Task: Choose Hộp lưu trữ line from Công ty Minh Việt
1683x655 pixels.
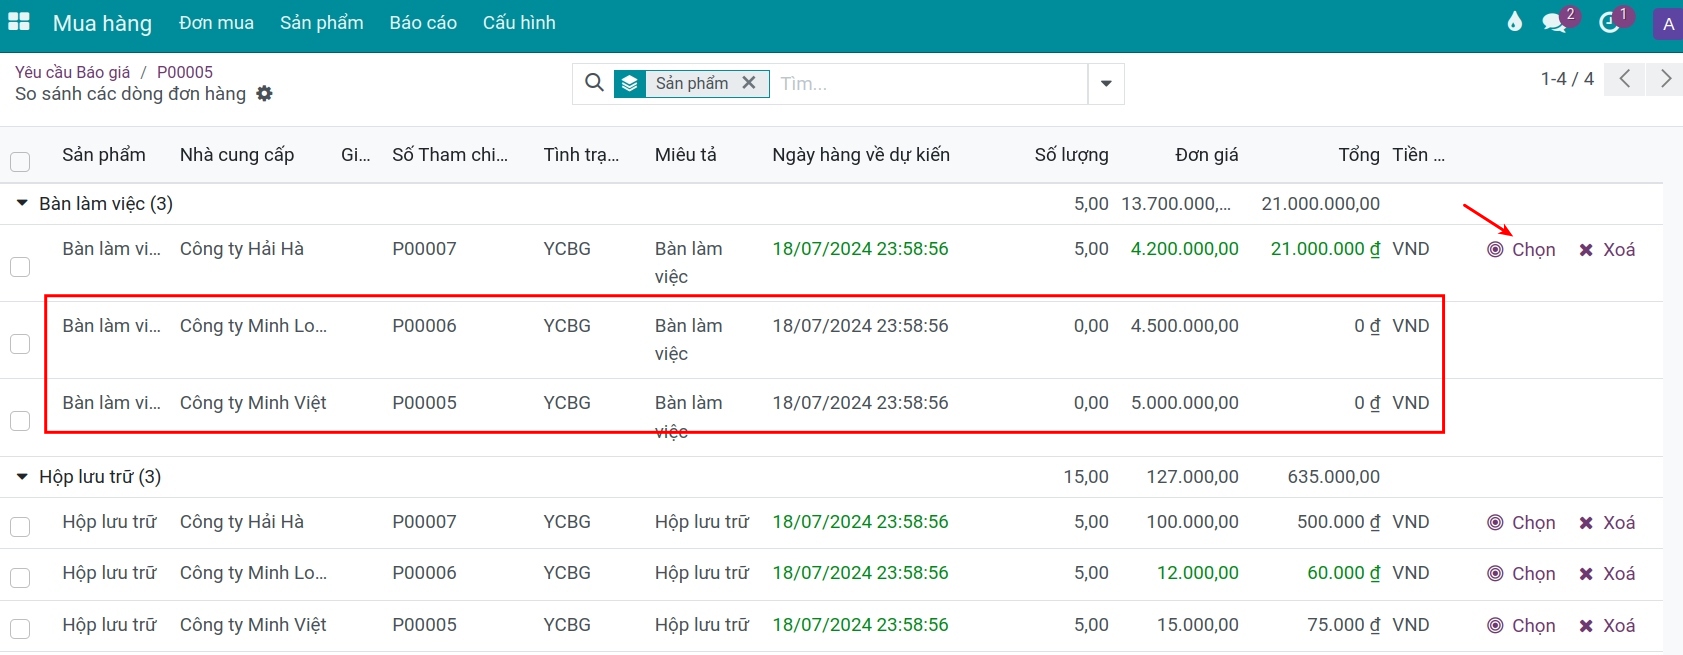Action: pyautogui.click(x=1521, y=626)
